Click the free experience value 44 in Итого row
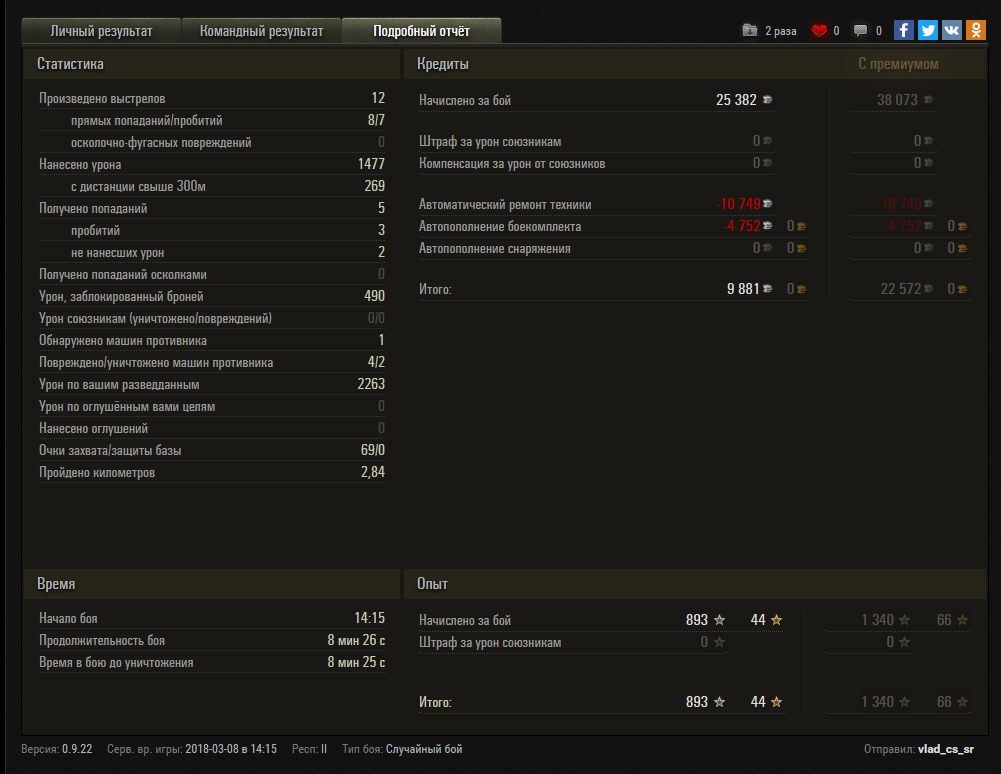Viewport: 1001px width, 774px height. (758, 701)
